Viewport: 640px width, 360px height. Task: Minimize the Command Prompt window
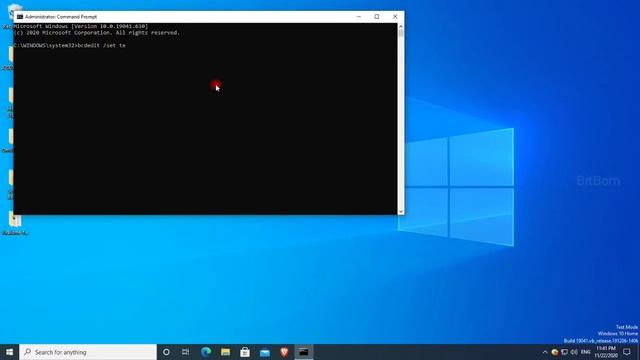[359, 17]
